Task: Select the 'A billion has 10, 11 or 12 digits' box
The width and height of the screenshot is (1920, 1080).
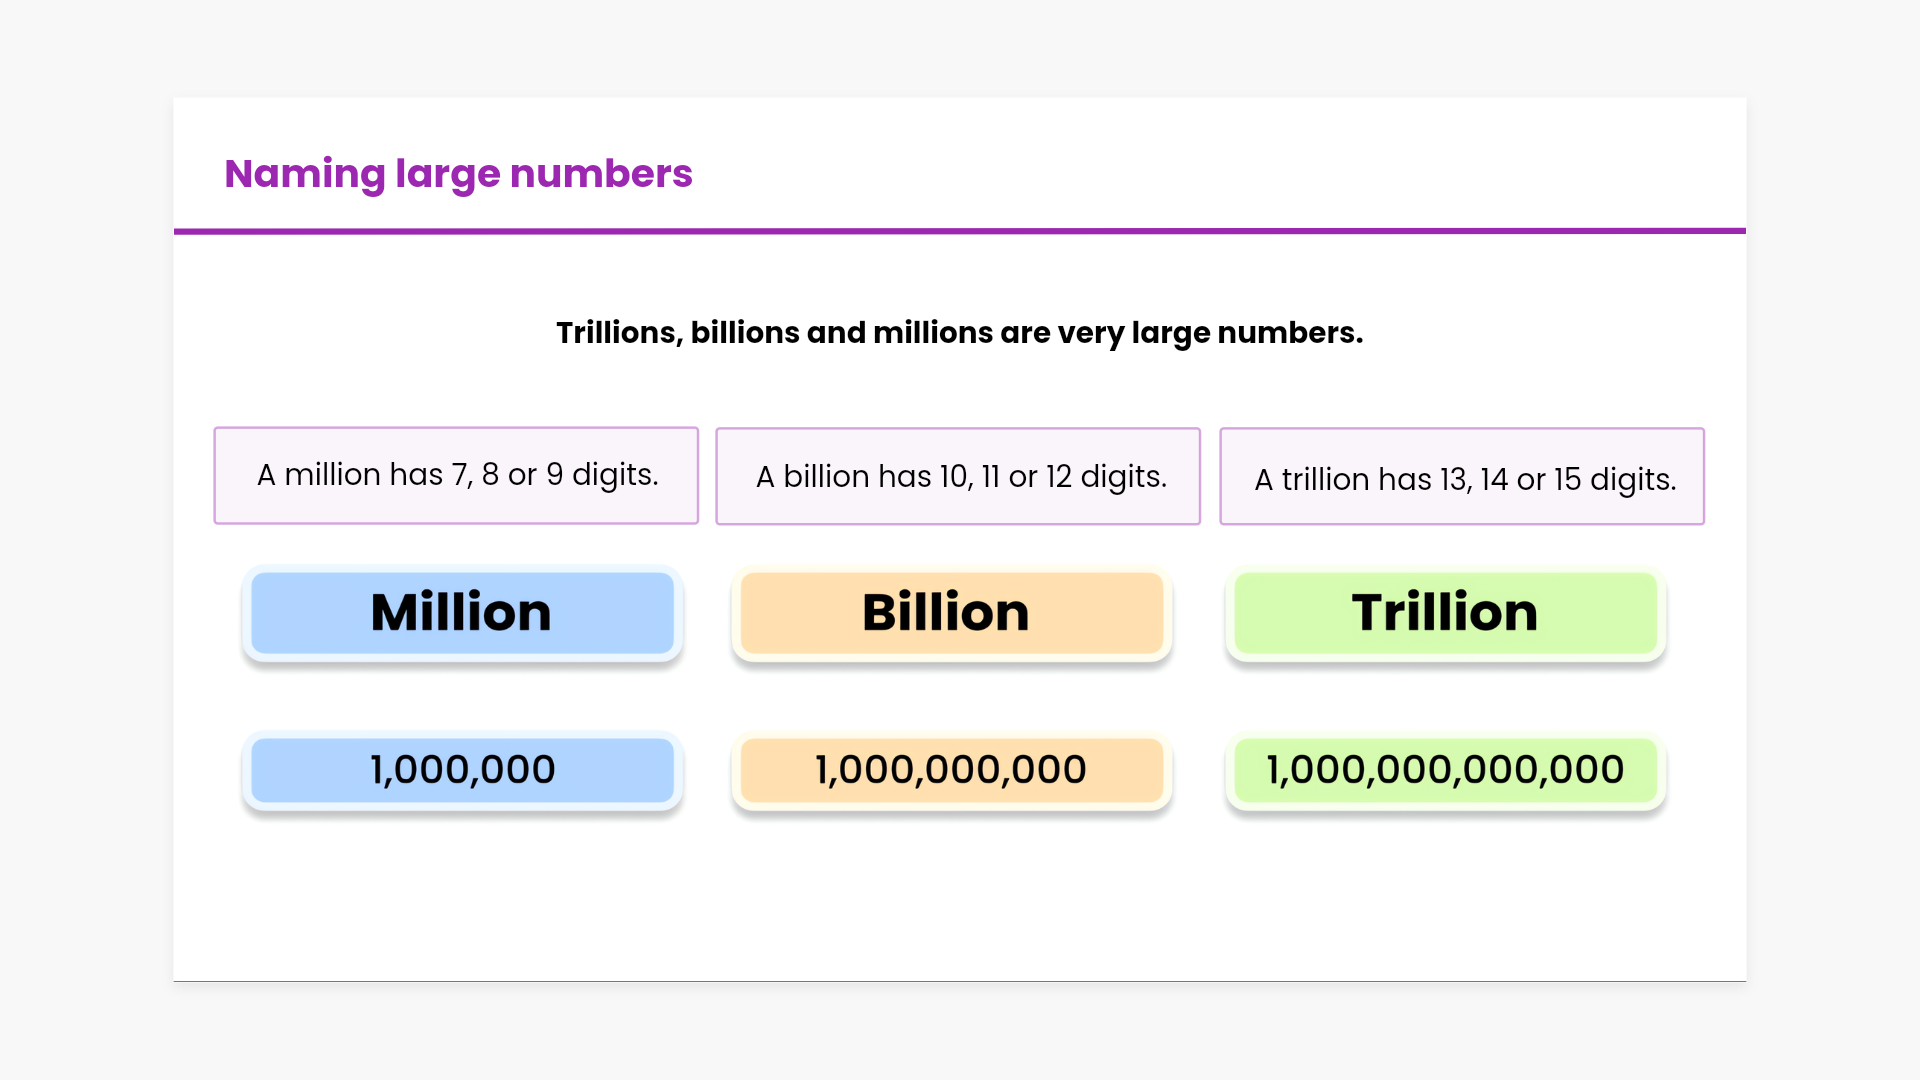Action: point(958,476)
